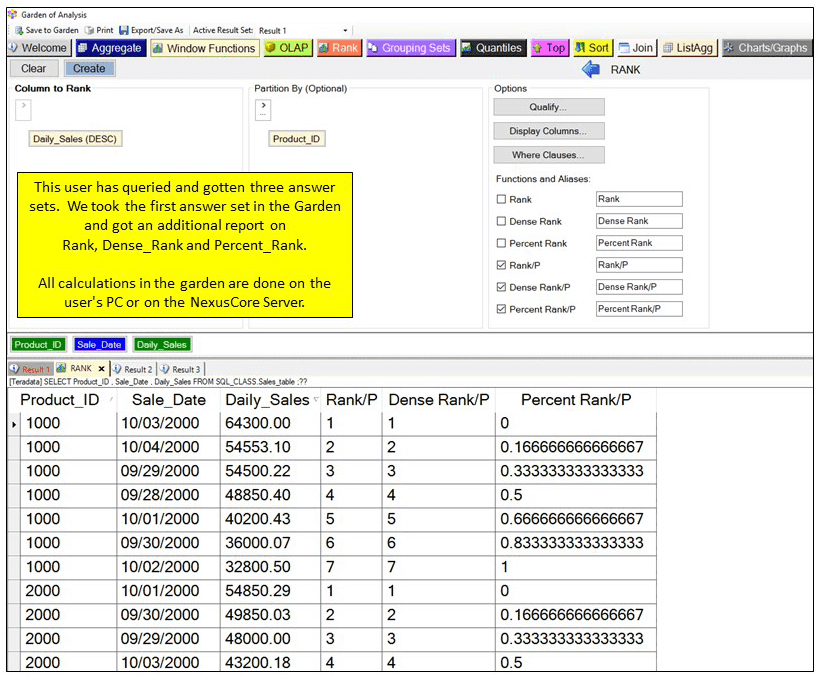Select the Charts/Graphs tab
822x679 pixels.
pos(766,48)
